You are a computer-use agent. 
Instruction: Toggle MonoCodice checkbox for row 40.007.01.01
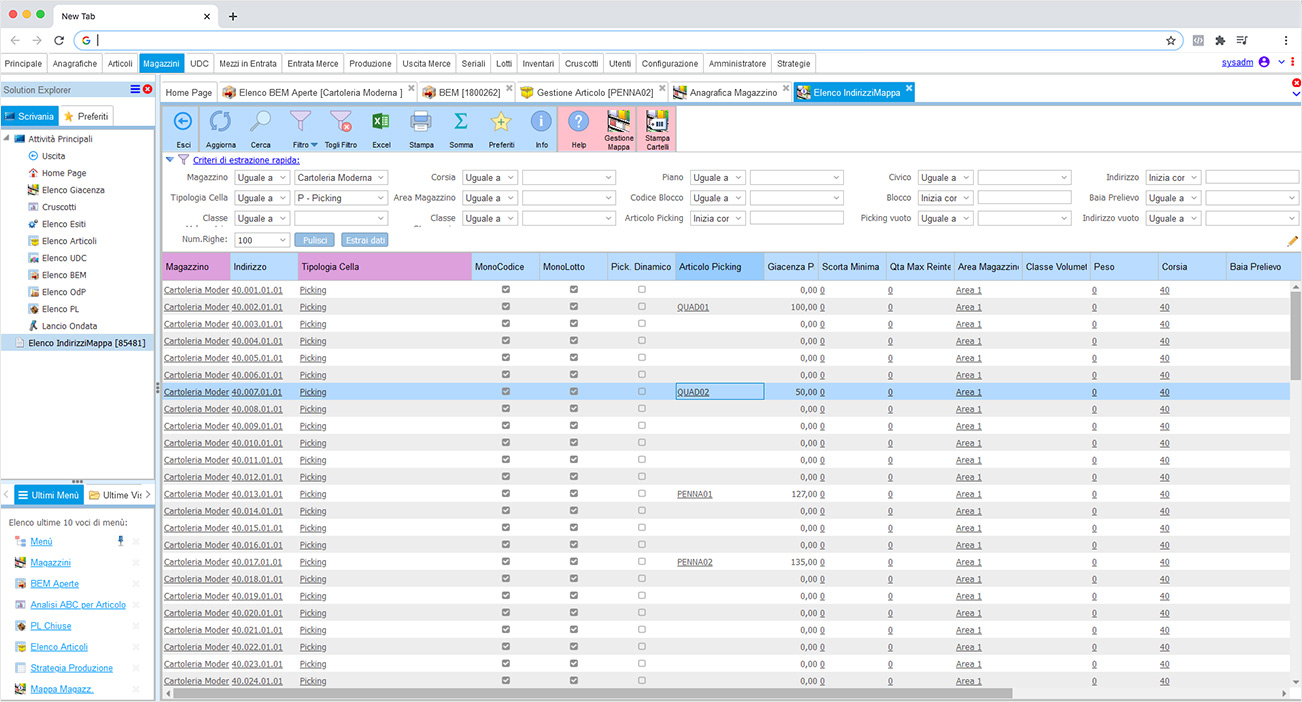point(506,392)
